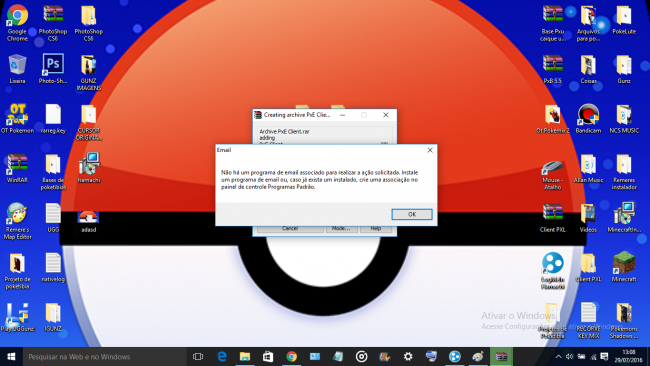
Task: Open File Explorer from the taskbar
Action: 245,356
